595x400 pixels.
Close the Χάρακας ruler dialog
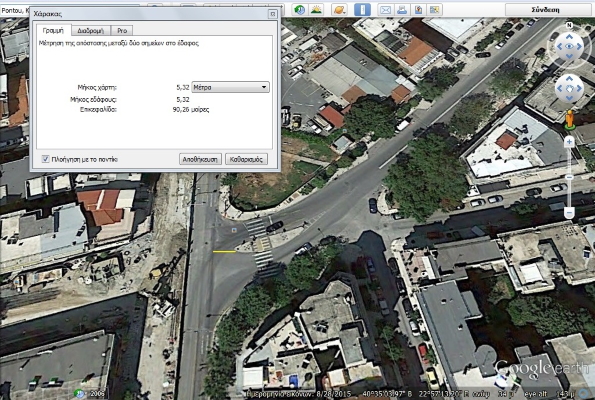pos(272,14)
